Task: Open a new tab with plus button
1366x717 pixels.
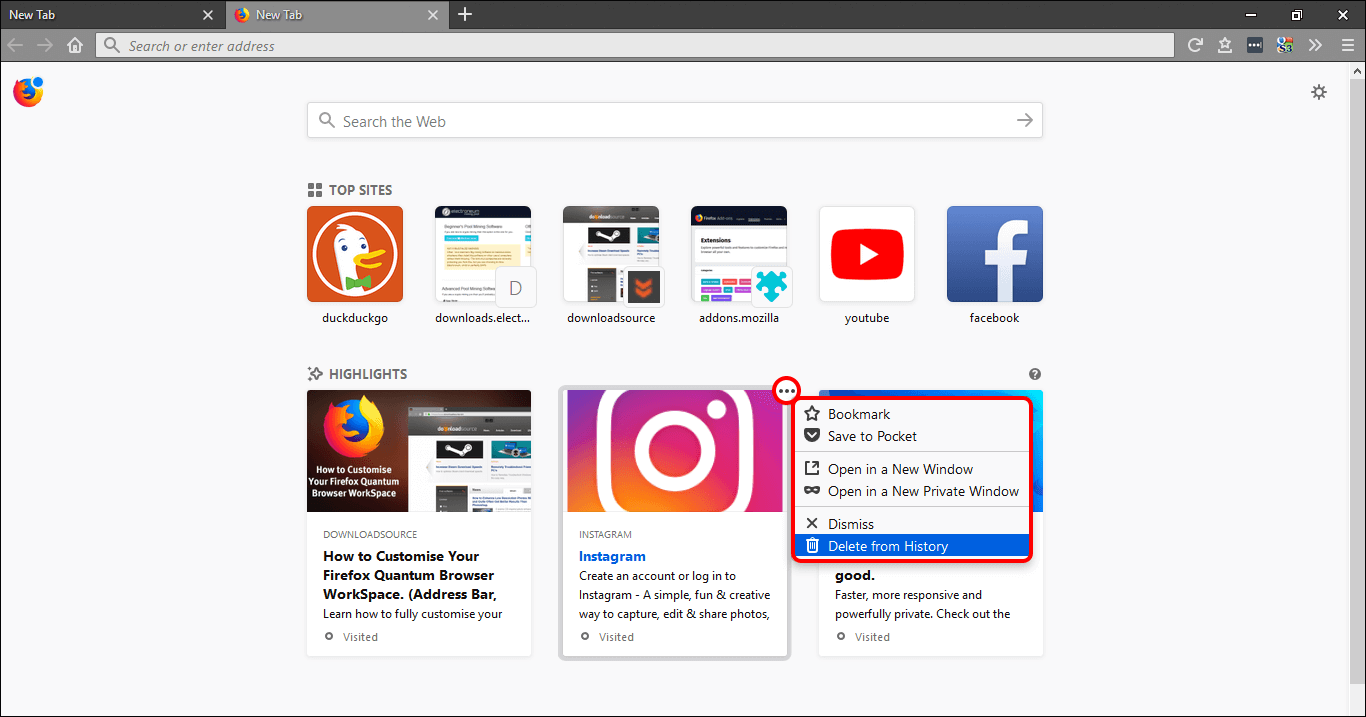Action: pyautogui.click(x=465, y=14)
